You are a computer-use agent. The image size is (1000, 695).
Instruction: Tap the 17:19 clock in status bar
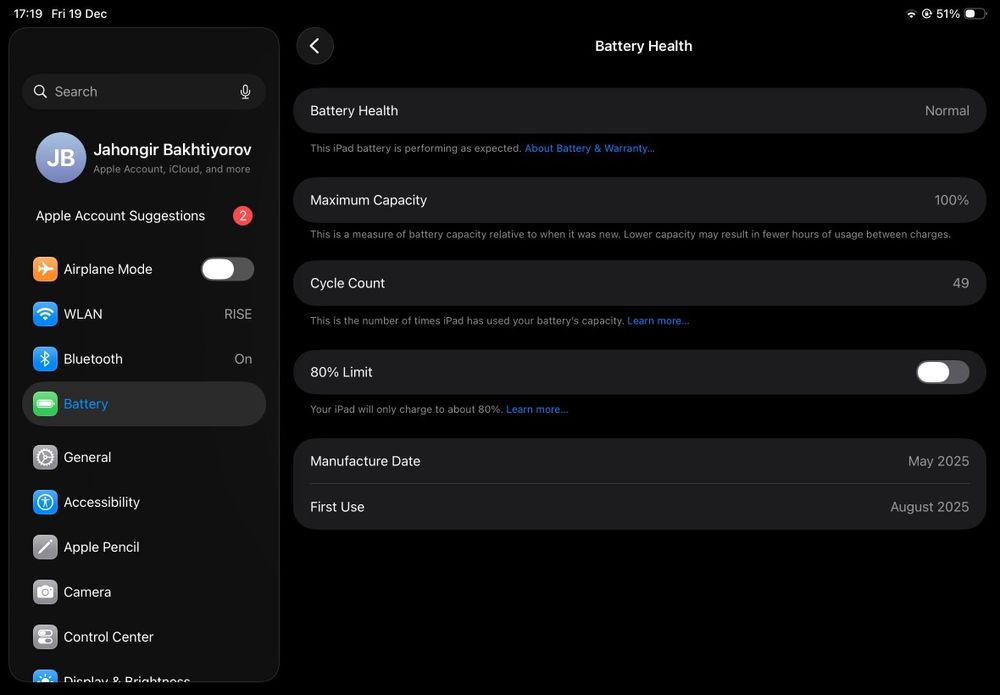pyautogui.click(x=28, y=13)
